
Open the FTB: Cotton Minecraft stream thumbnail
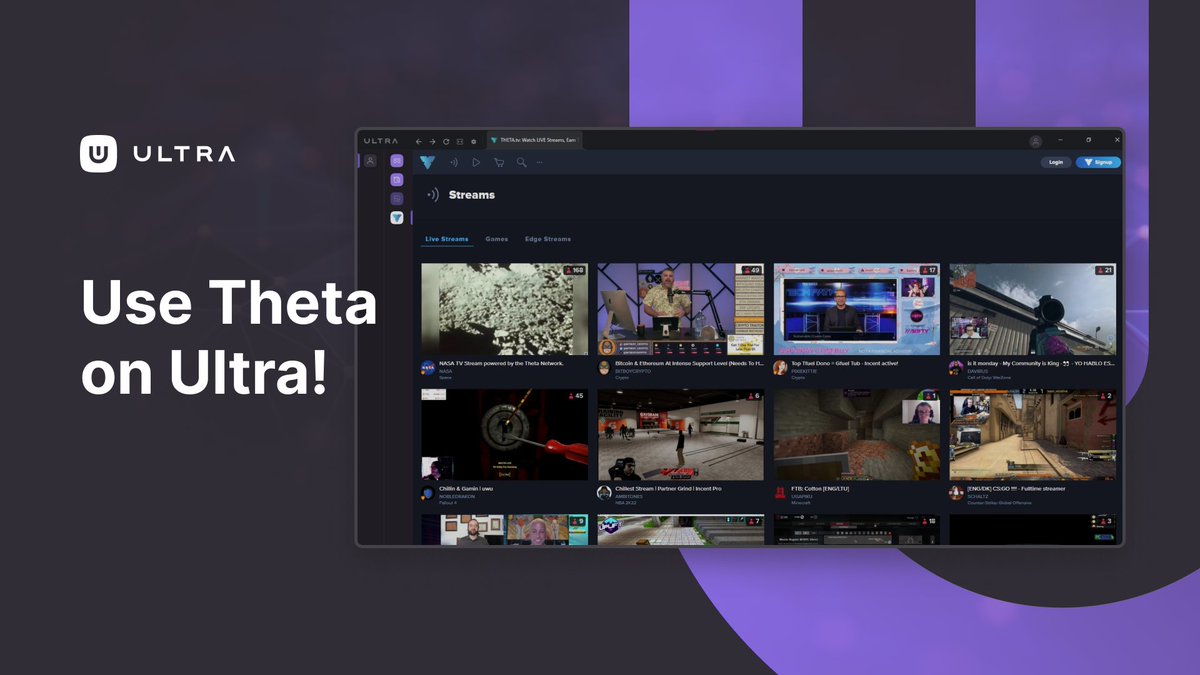[x=857, y=435]
